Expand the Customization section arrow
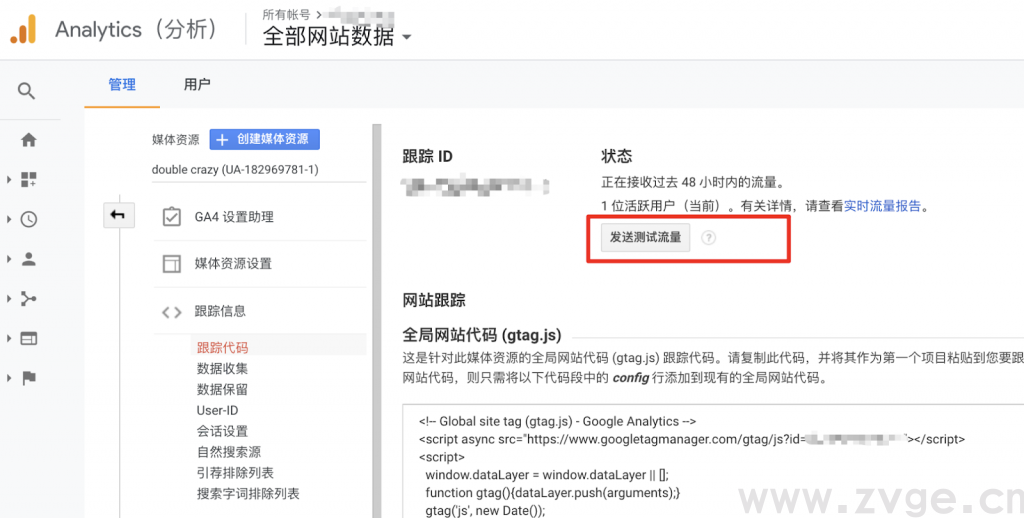This screenshot has width=1024, height=518. click(9, 180)
